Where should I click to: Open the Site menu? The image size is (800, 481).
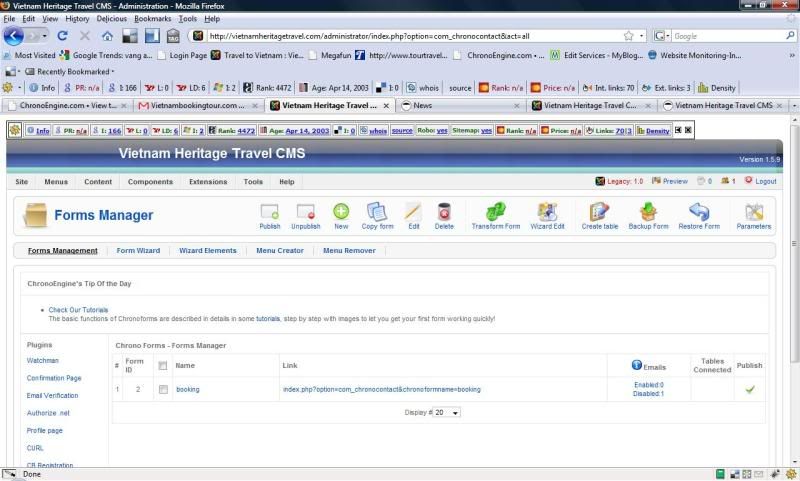pyautogui.click(x=21, y=182)
